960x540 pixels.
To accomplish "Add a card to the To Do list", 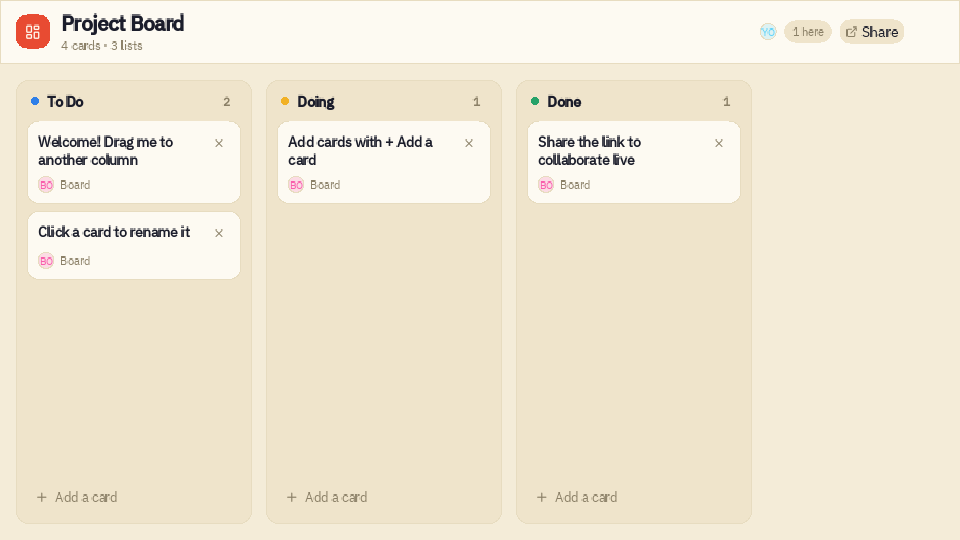I will [77, 497].
